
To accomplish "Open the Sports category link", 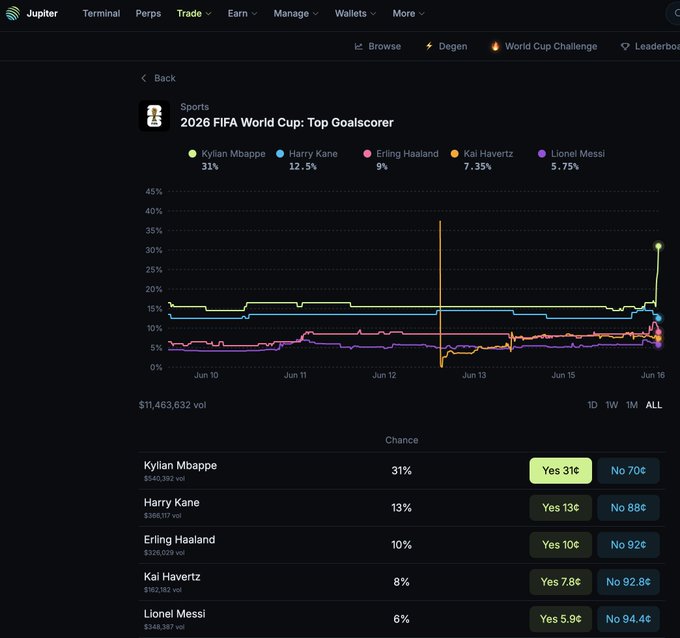I will coord(194,107).
